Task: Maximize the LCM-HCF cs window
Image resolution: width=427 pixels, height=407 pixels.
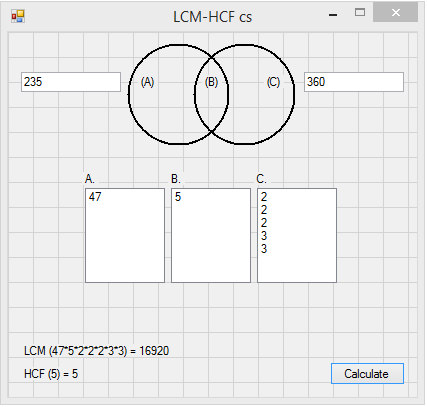Action: (x=360, y=13)
